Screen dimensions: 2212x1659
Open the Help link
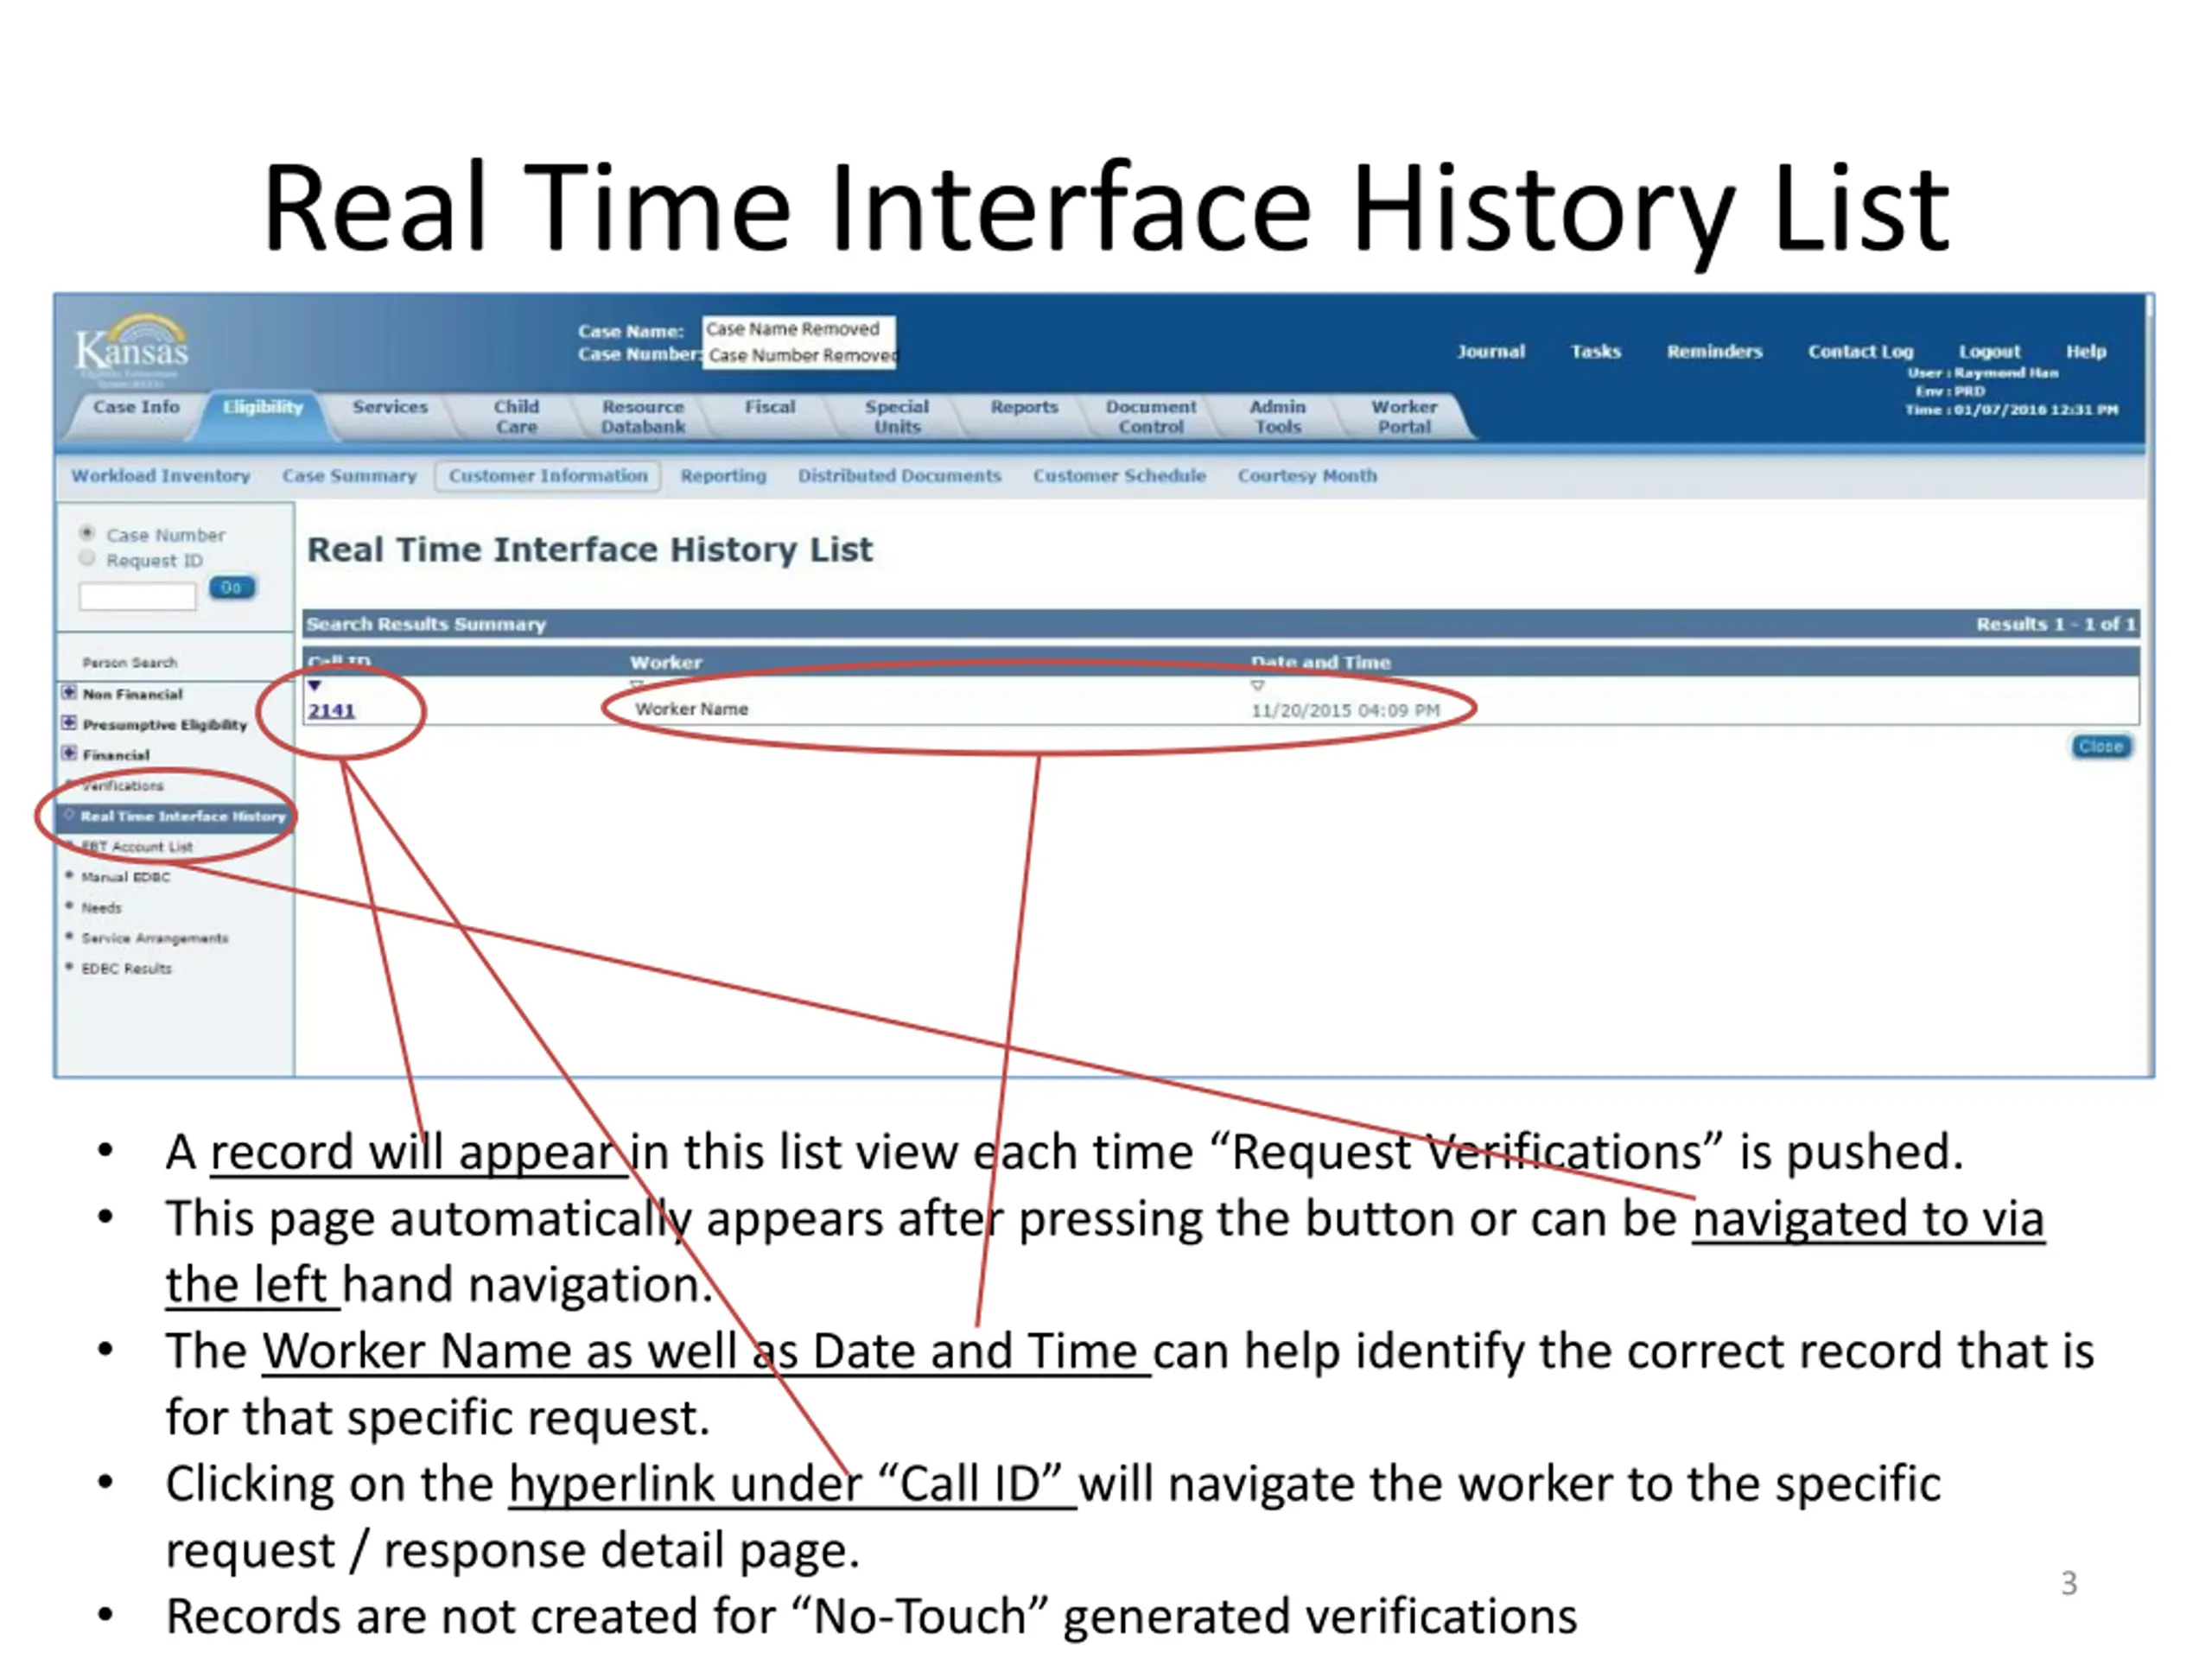pyautogui.click(x=2087, y=352)
